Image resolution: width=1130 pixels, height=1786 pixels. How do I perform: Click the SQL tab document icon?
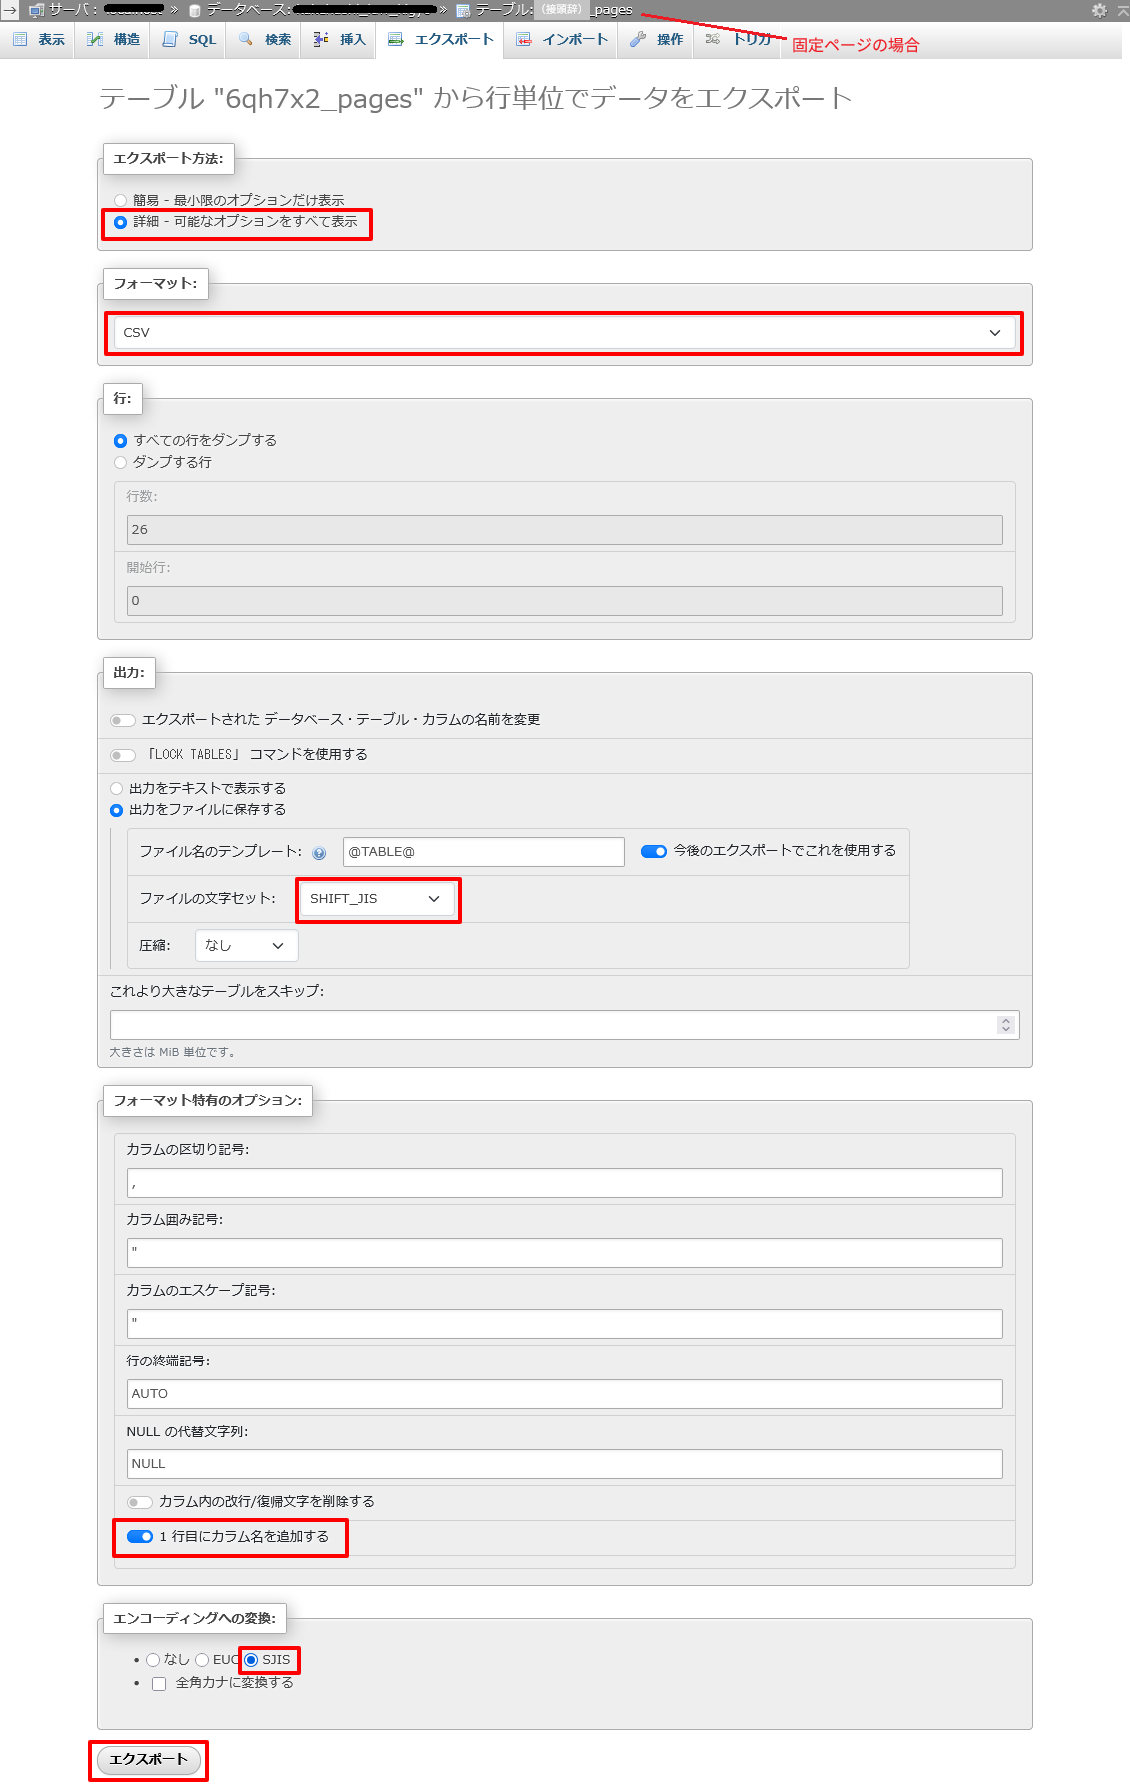pos(170,39)
